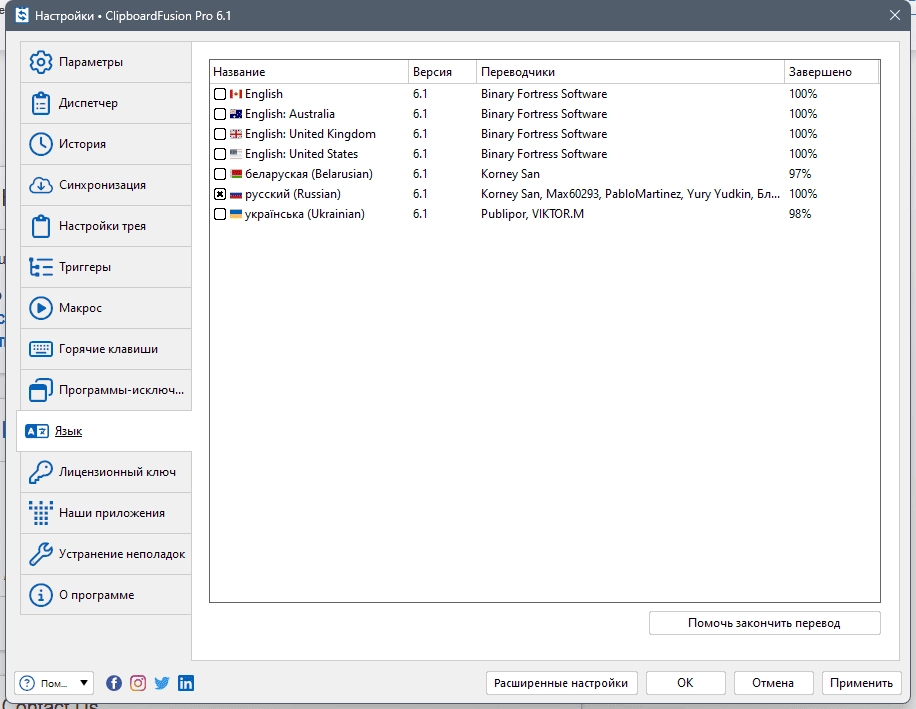This screenshot has height=709, width=916.
Task: Click the О программе info icon
Action: [x=40, y=595]
